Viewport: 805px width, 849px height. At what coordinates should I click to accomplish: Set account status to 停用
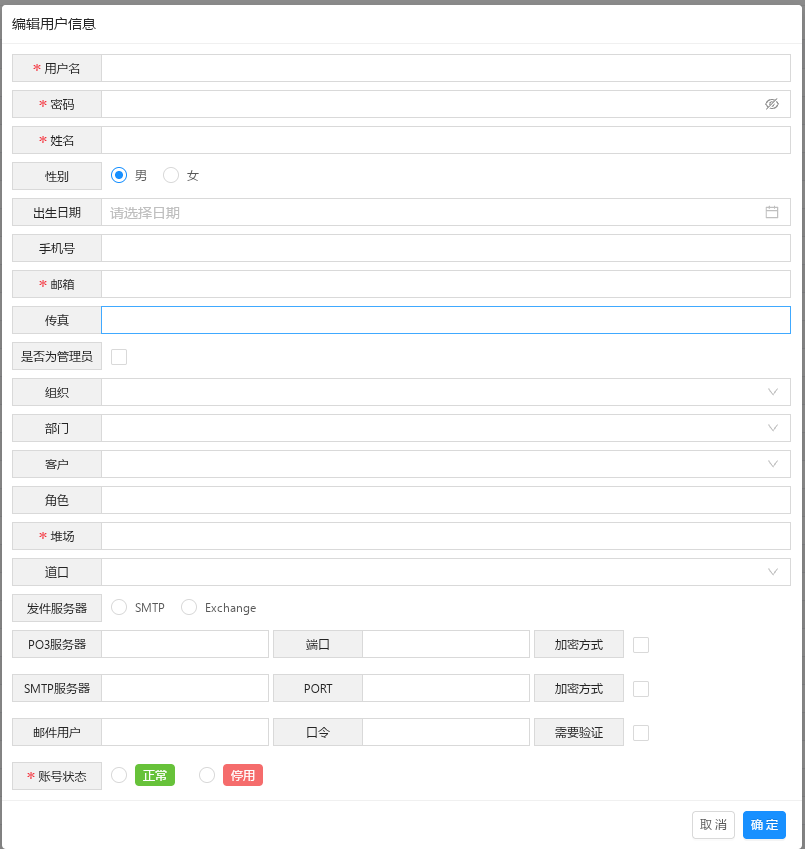click(x=207, y=775)
